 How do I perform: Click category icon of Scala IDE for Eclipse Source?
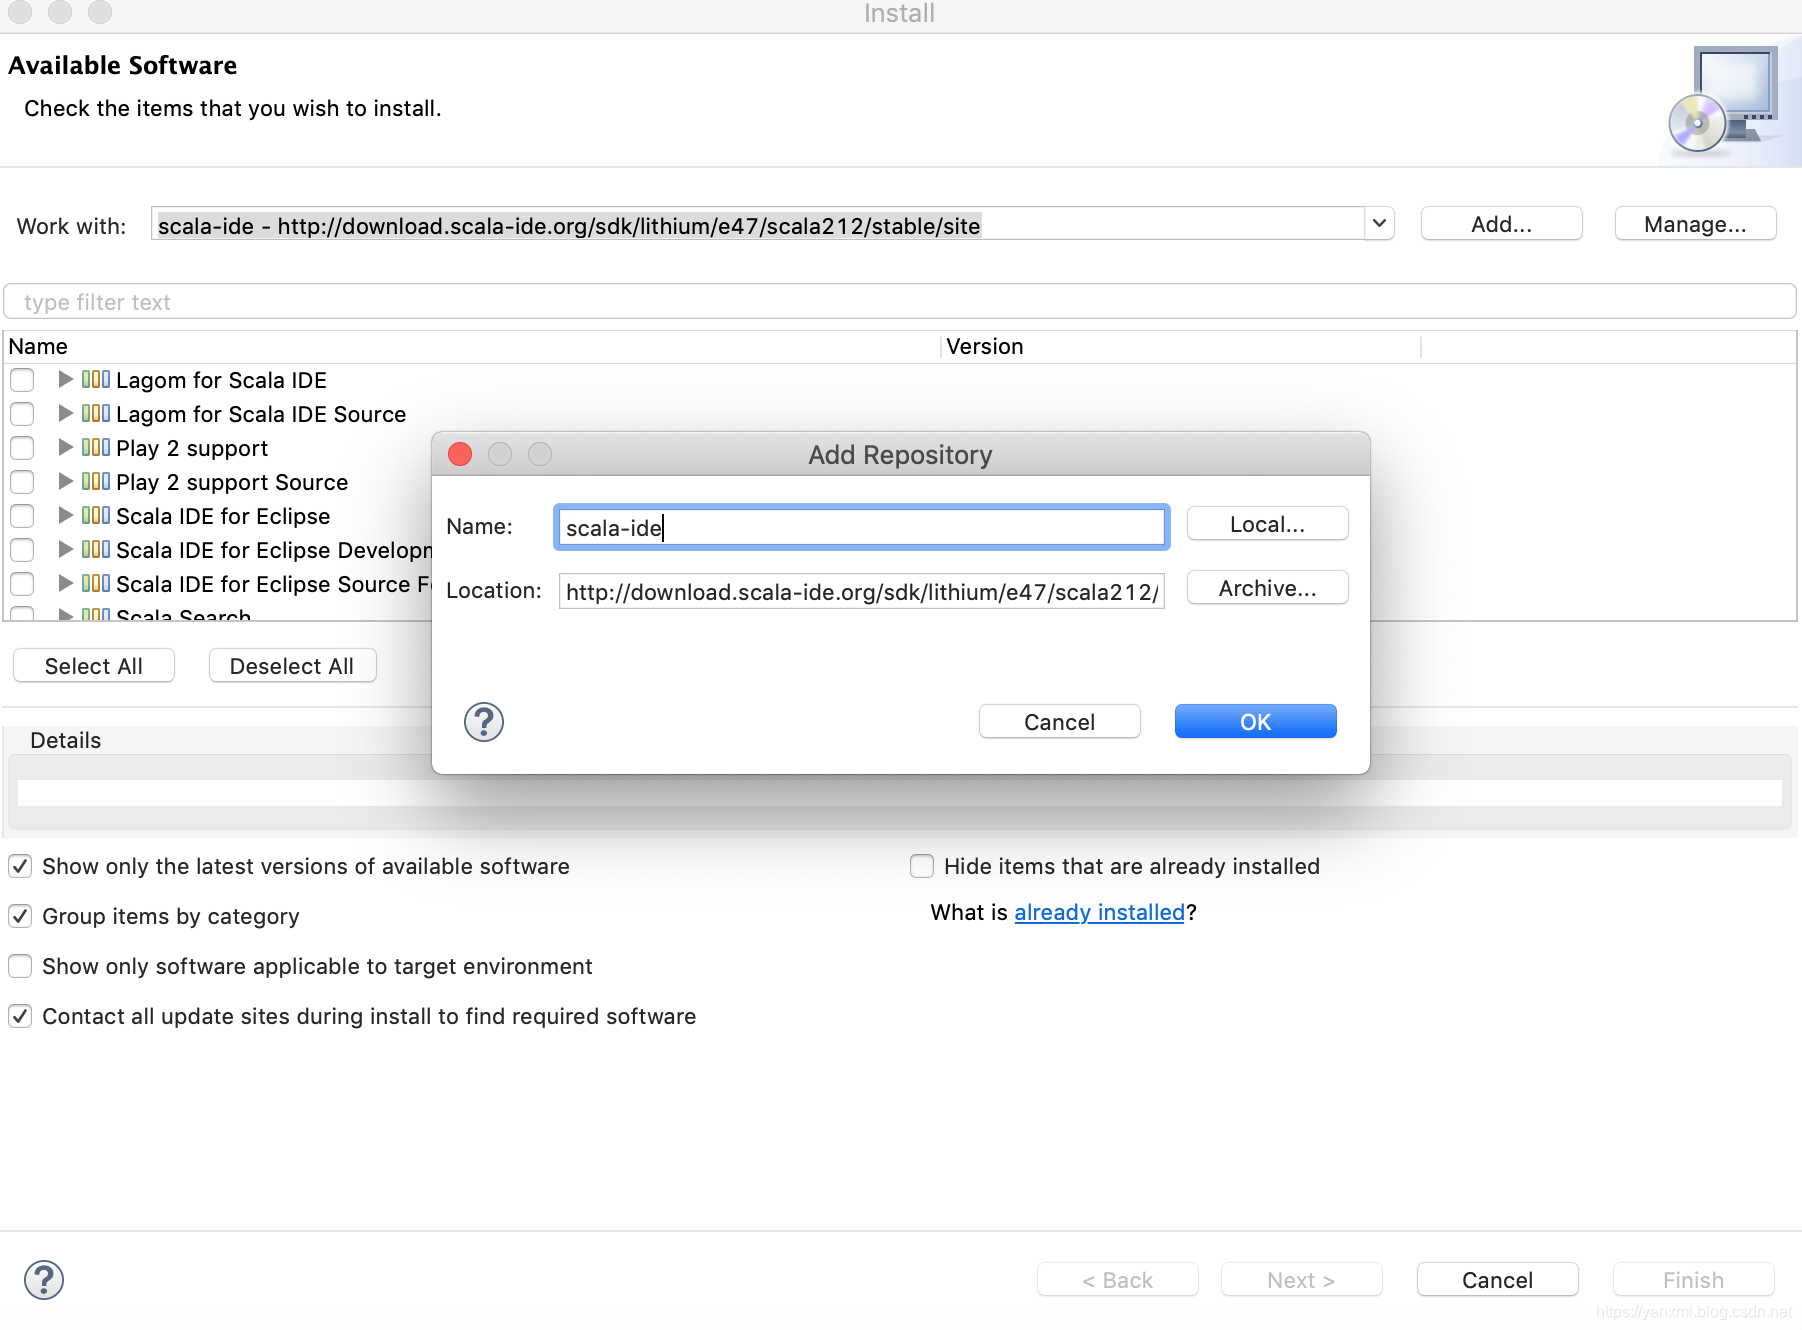(96, 583)
